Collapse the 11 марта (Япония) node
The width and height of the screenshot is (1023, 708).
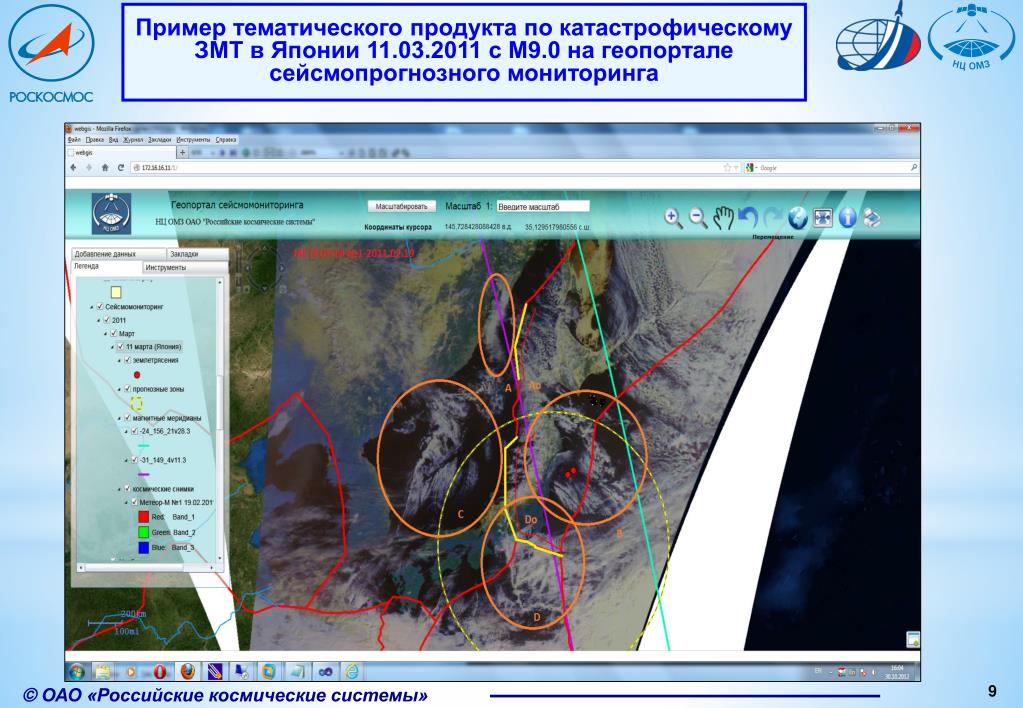click(113, 346)
